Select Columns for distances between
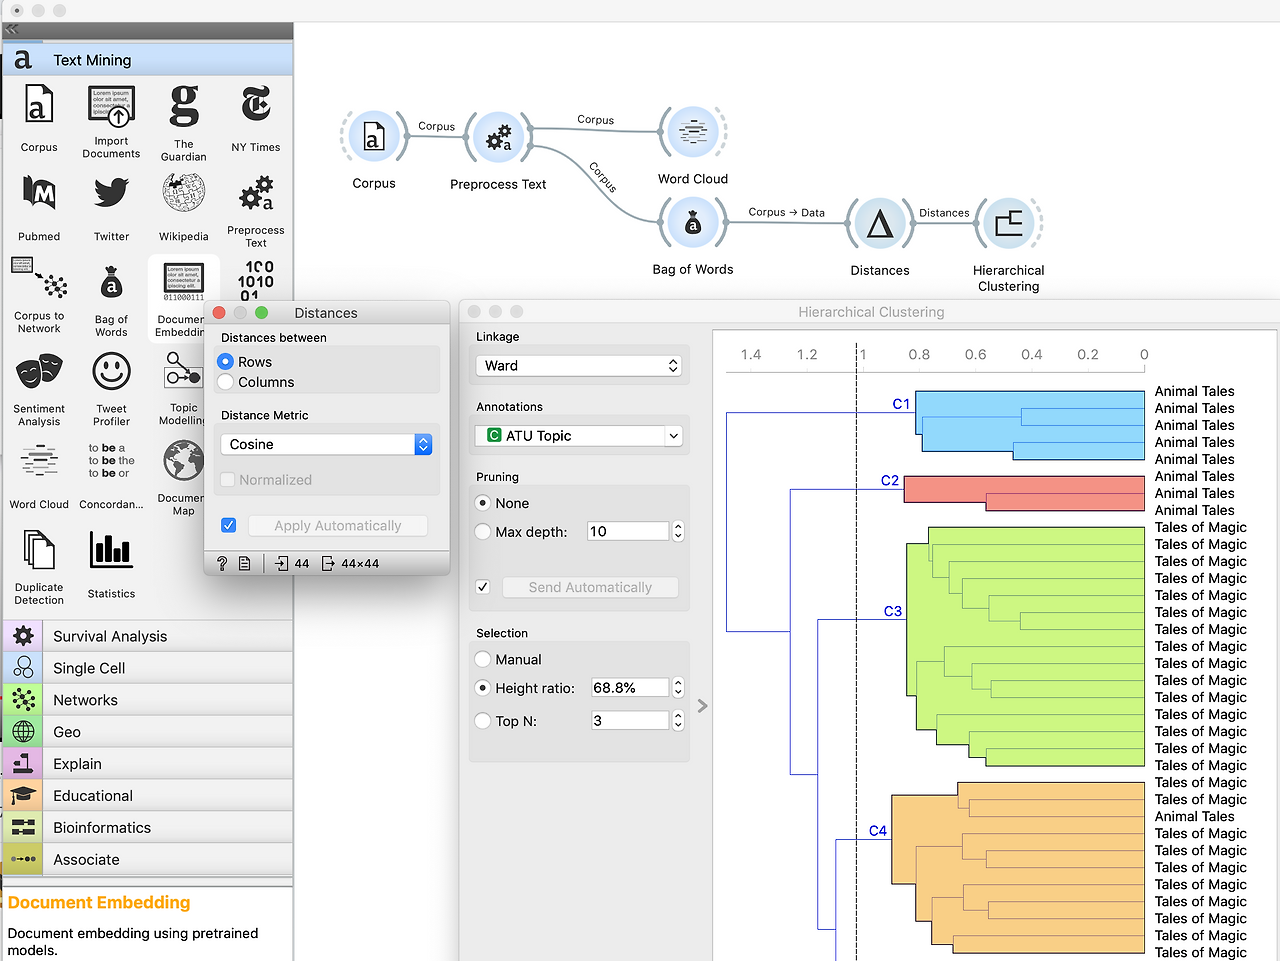 click(226, 382)
